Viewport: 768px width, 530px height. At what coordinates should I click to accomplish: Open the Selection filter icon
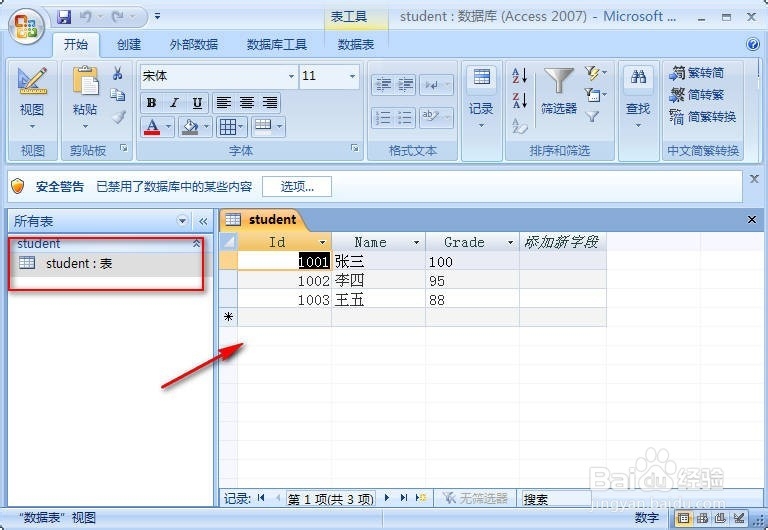pyautogui.click(x=595, y=73)
